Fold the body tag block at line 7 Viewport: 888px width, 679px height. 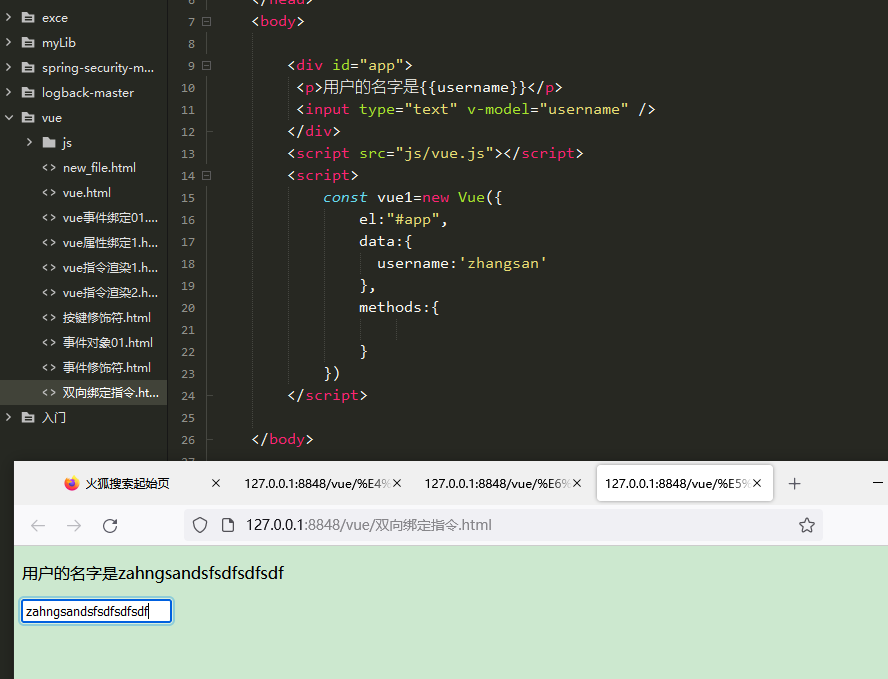[207, 22]
